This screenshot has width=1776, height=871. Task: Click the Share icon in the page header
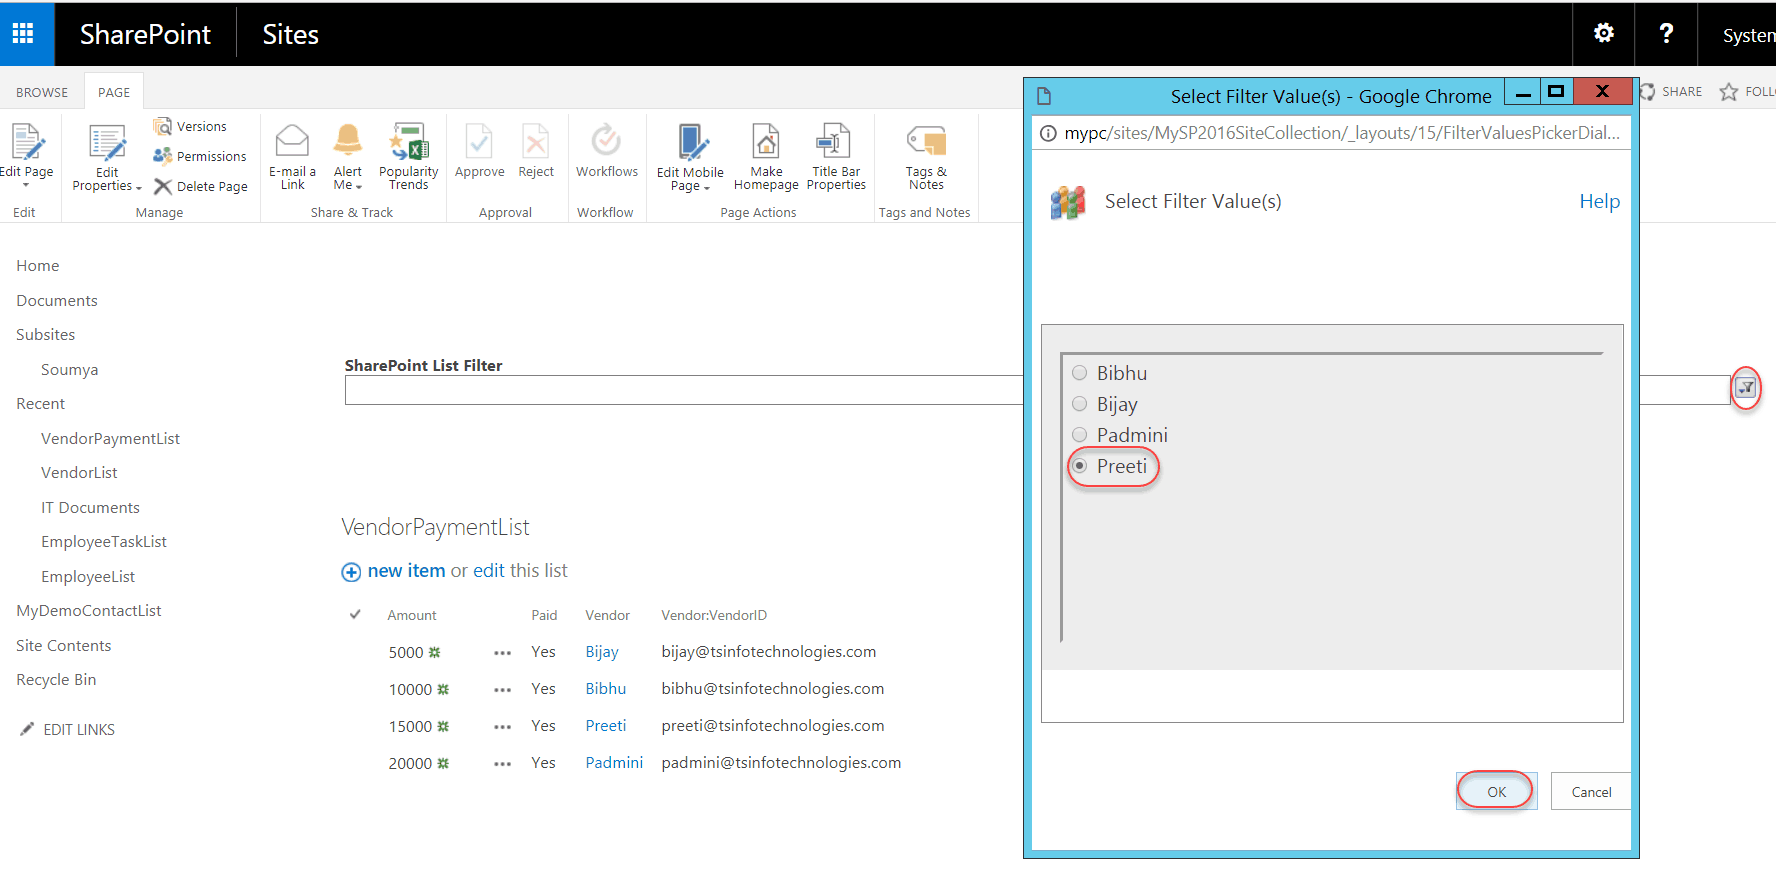pyautogui.click(x=1648, y=92)
